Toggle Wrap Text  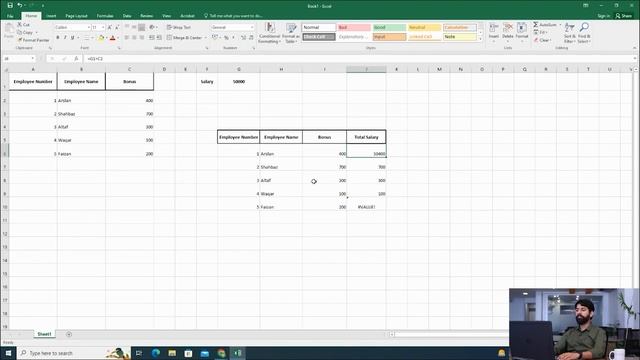(x=179, y=27)
